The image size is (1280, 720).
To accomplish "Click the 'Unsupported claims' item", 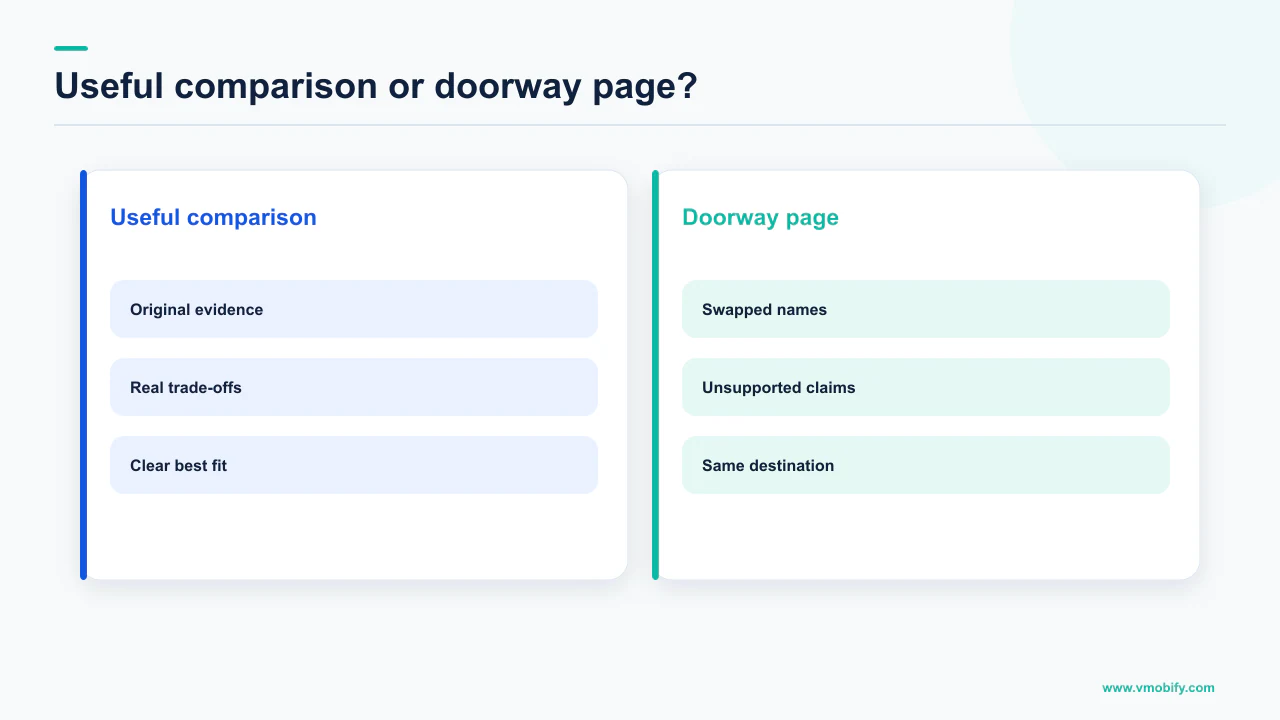I will pos(926,387).
